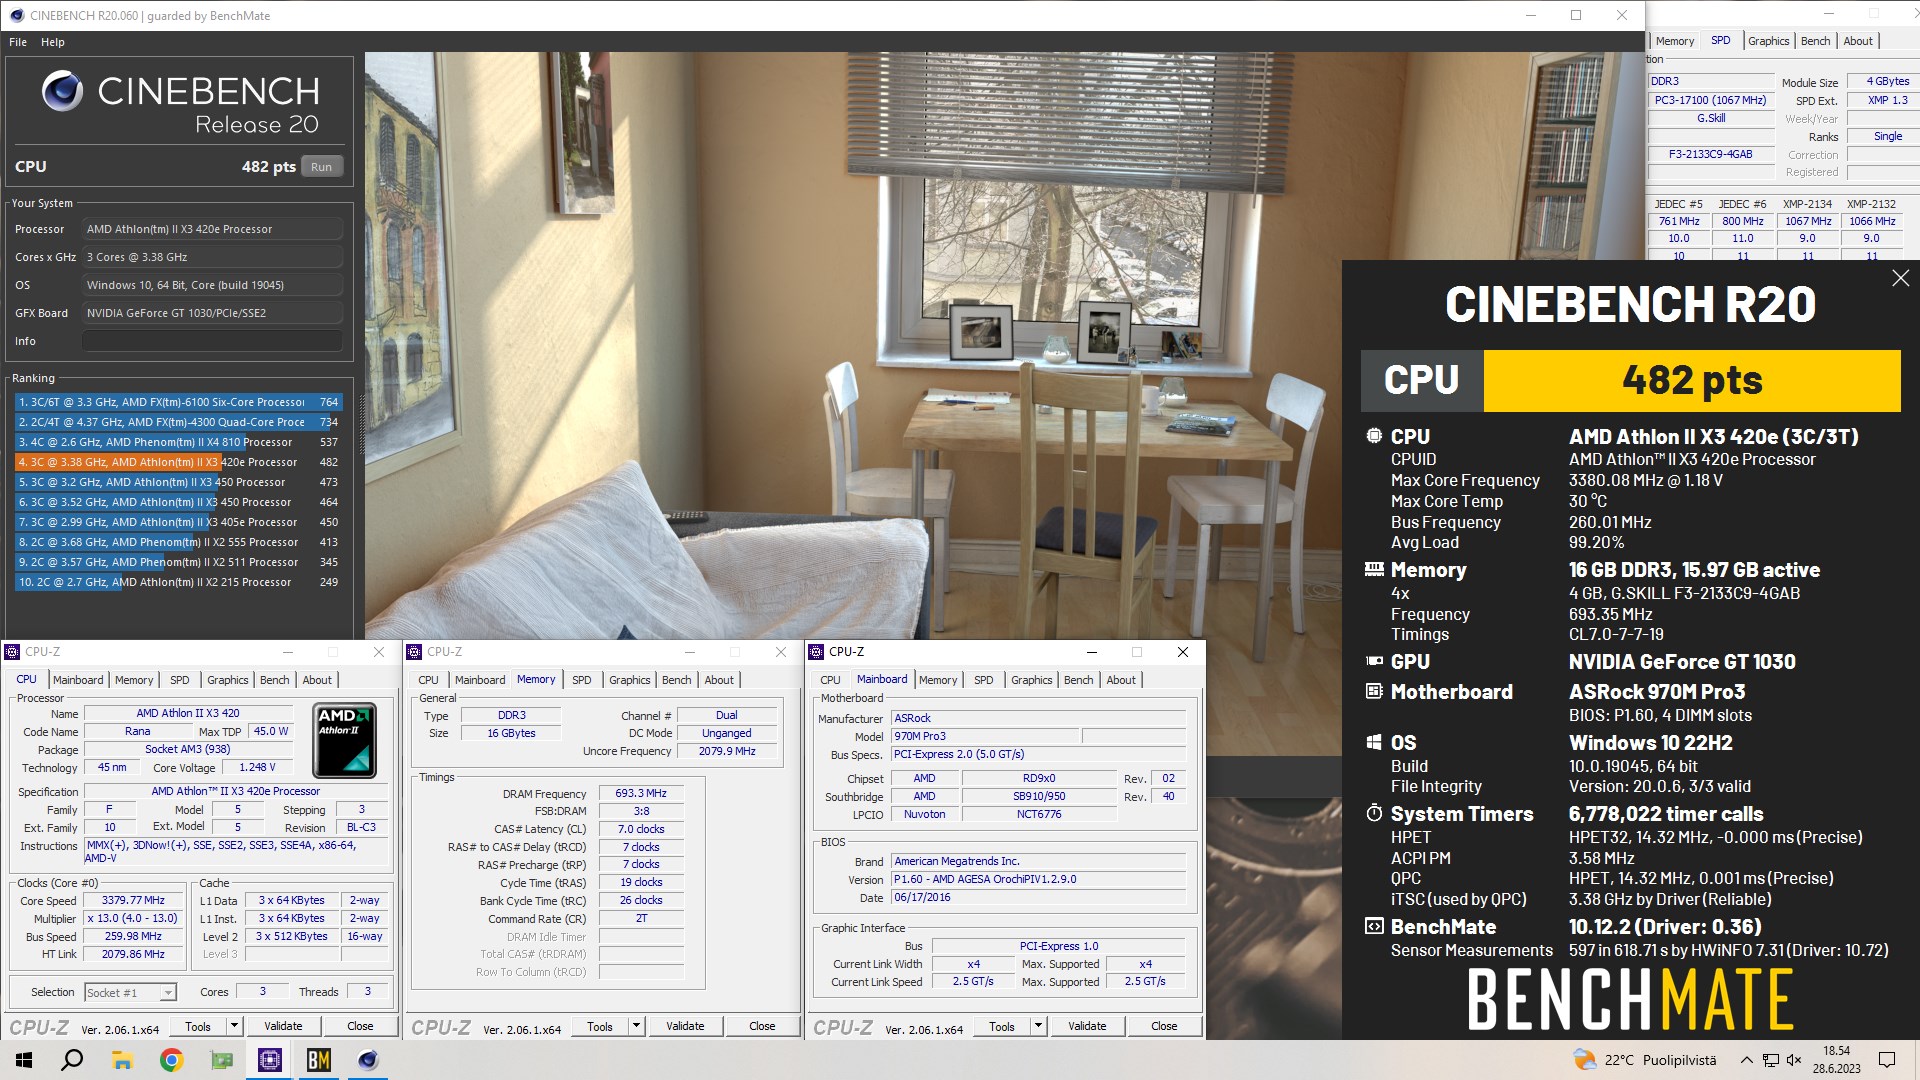Open Google Chrome from the taskbar
Image resolution: width=1920 pixels, height=1080 pixels.
pos(171,1060)
